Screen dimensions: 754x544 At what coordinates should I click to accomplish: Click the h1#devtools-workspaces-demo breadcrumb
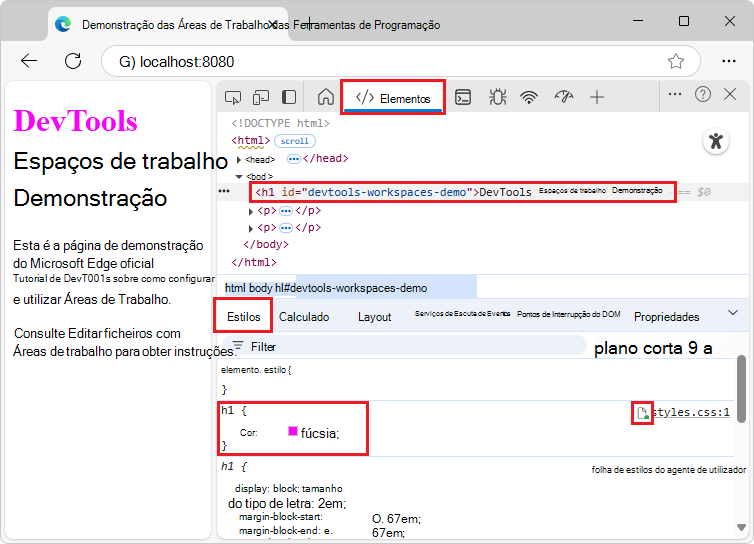(351, 288)
